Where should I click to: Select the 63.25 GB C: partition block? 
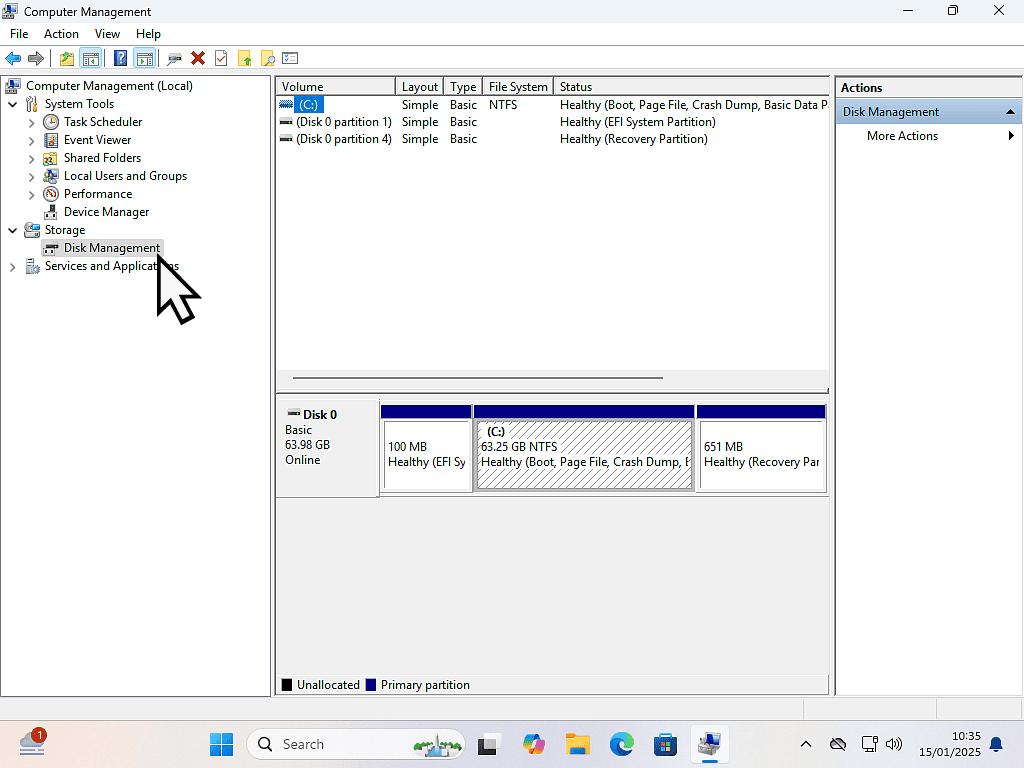pos(584,455)
